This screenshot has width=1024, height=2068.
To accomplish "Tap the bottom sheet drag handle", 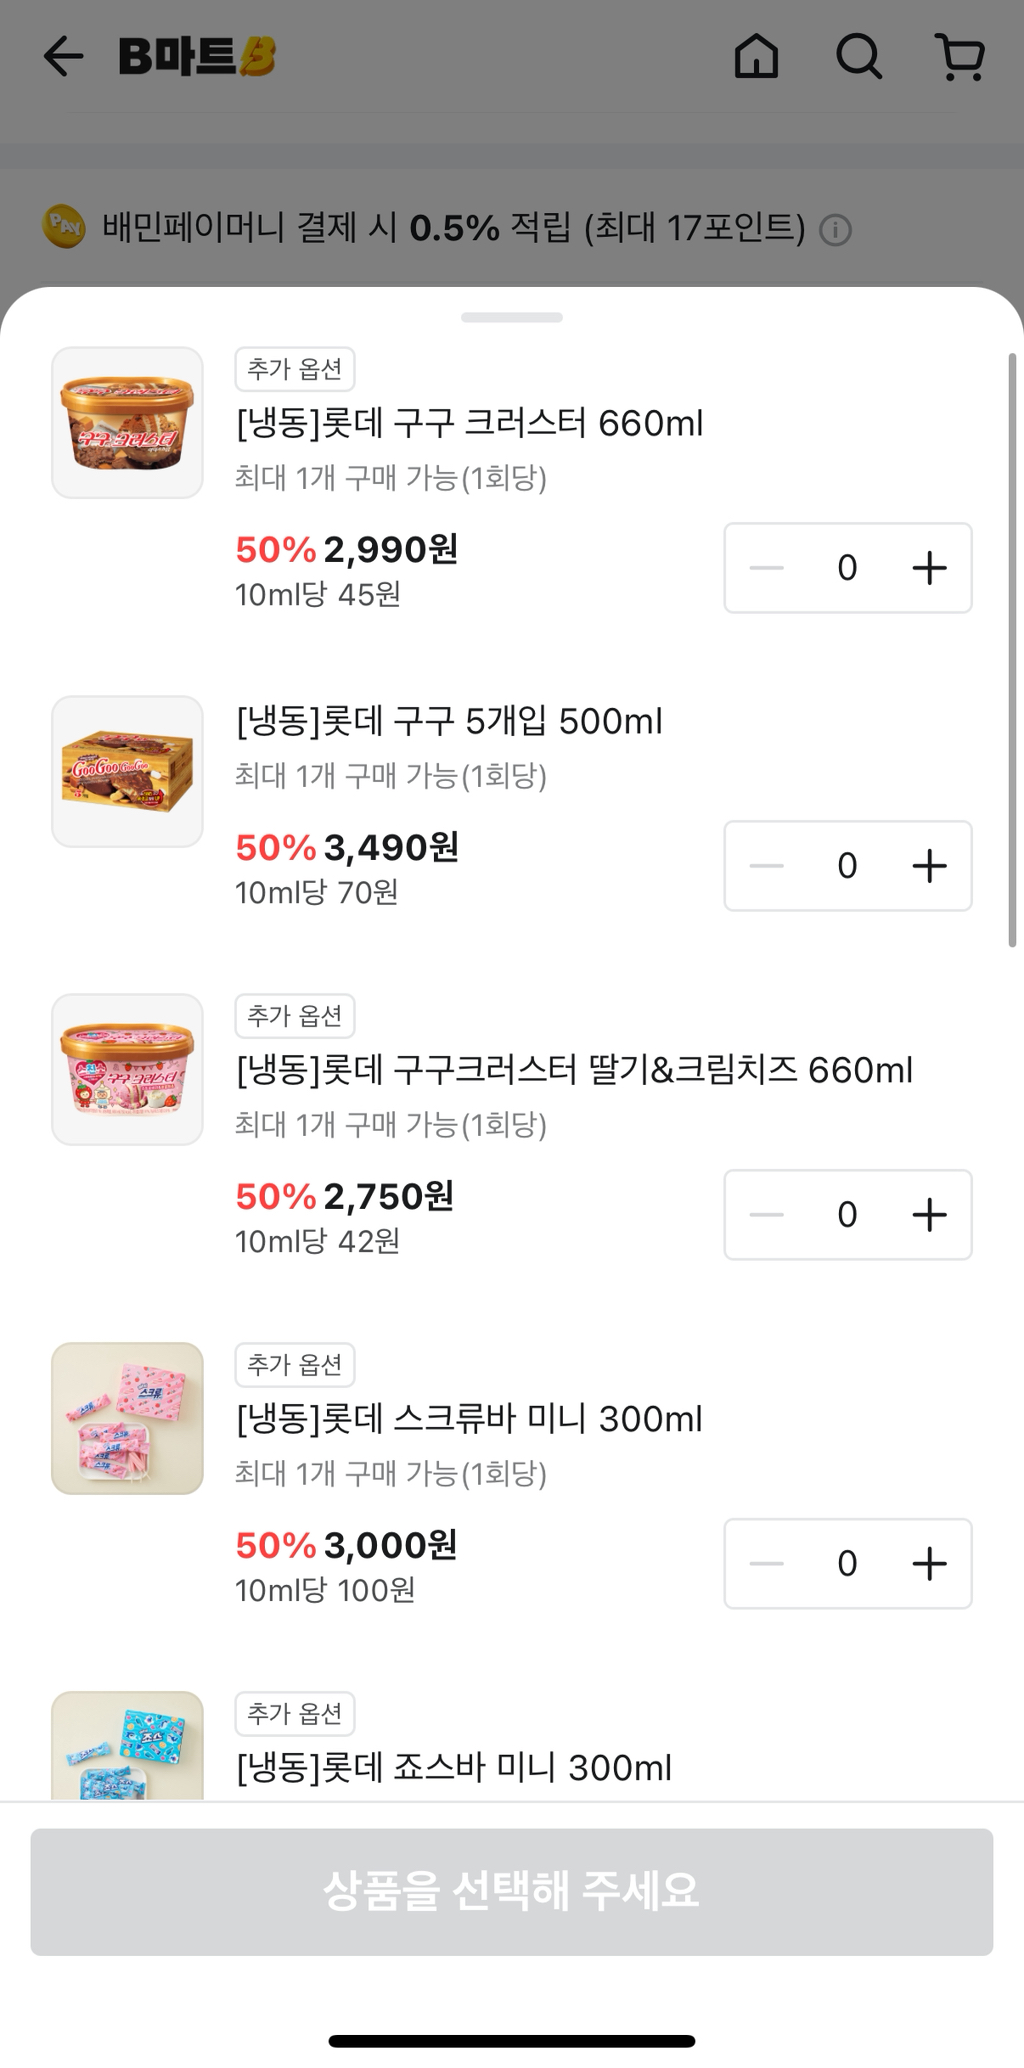I will point(512,318).
